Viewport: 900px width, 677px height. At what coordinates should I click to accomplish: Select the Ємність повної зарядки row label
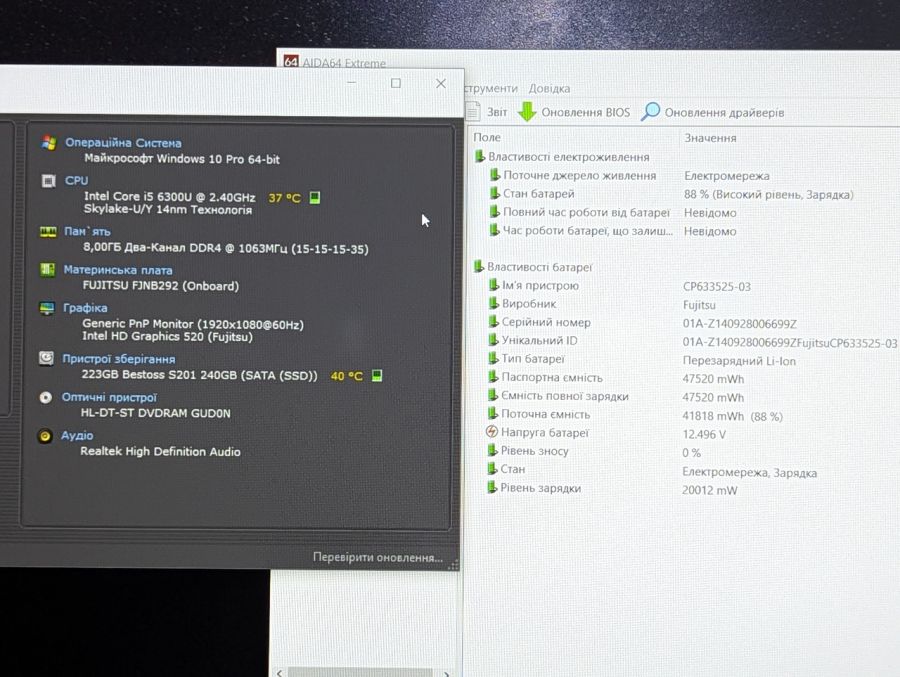565,396
